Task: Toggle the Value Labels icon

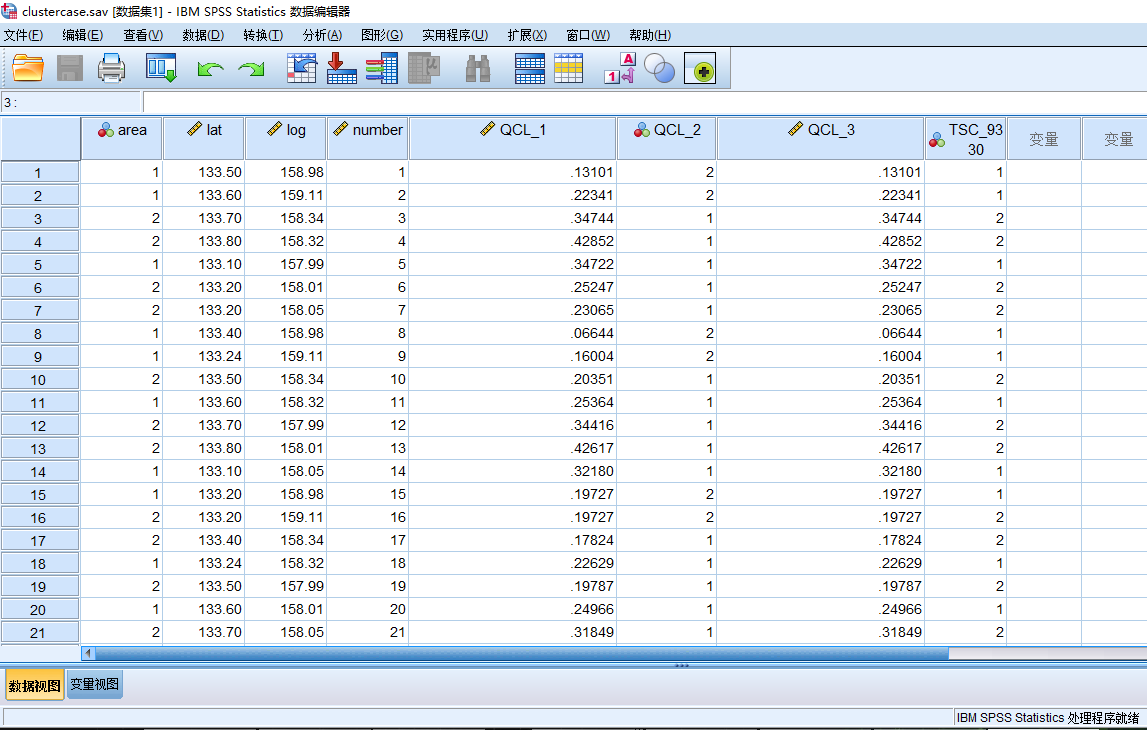Action: 620,69
